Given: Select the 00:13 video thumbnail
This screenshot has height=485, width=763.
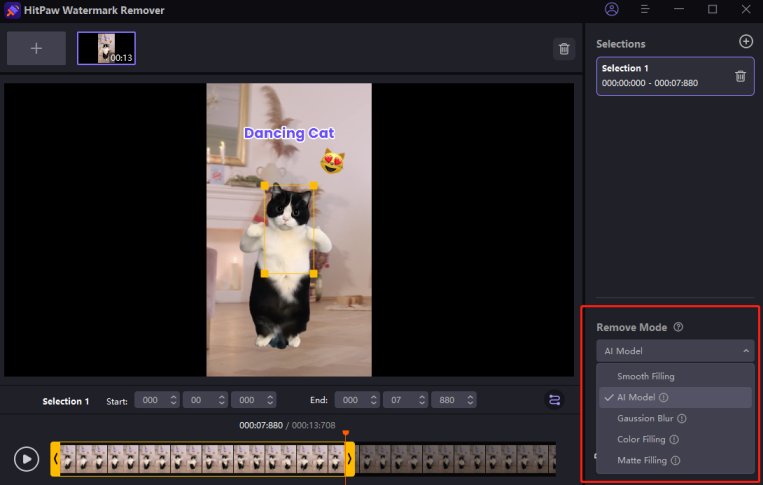Looking at the screenshot, I should point(106,48).
